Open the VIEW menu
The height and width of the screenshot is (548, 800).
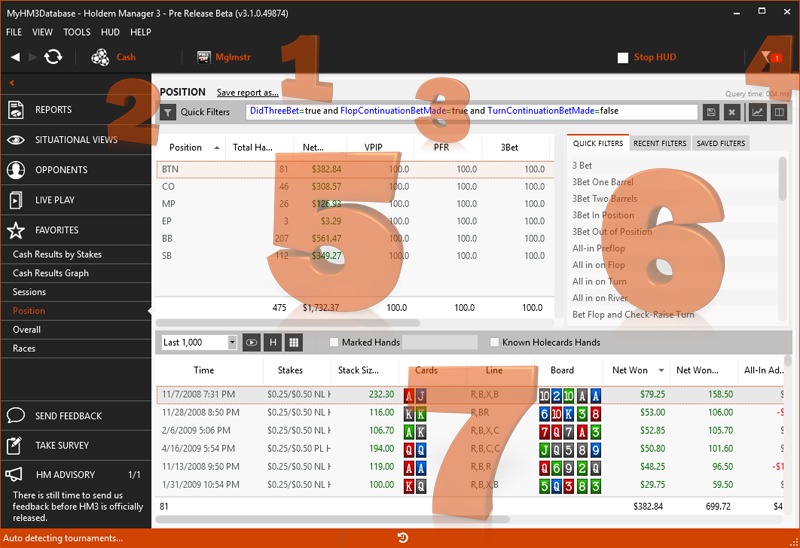[x=42, y=32]
